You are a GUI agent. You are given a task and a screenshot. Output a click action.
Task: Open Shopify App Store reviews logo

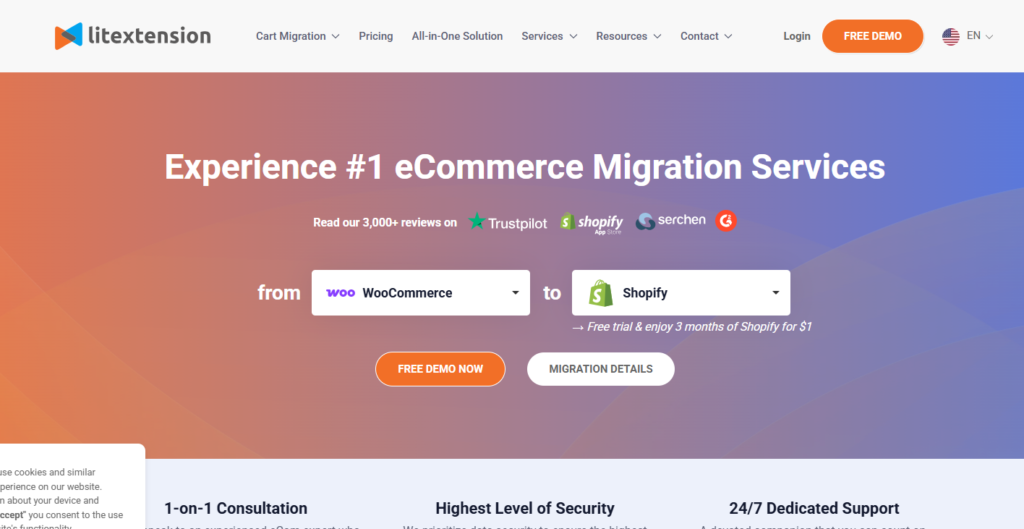tap(591, 223)
